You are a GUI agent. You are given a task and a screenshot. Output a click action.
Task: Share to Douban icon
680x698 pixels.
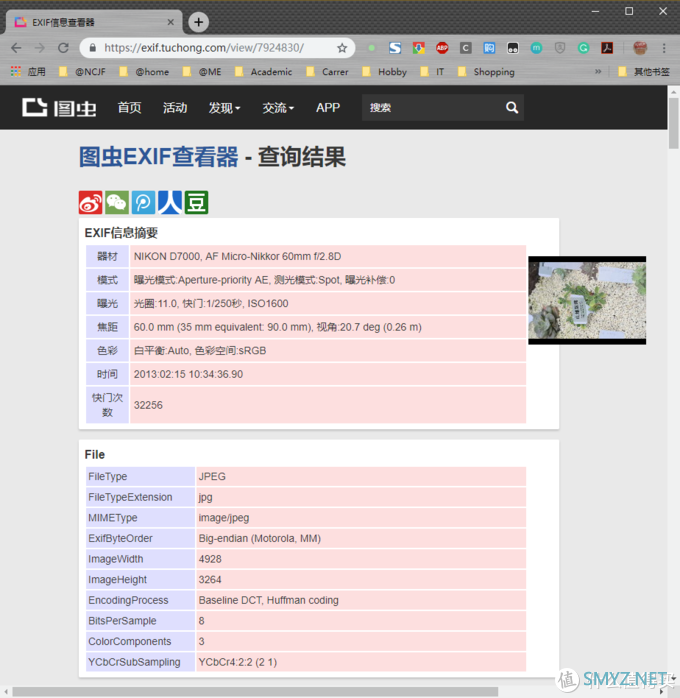[196, 203]
